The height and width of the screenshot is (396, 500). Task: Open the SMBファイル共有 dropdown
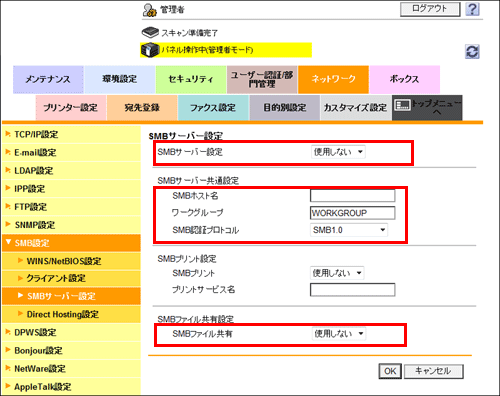339,334
